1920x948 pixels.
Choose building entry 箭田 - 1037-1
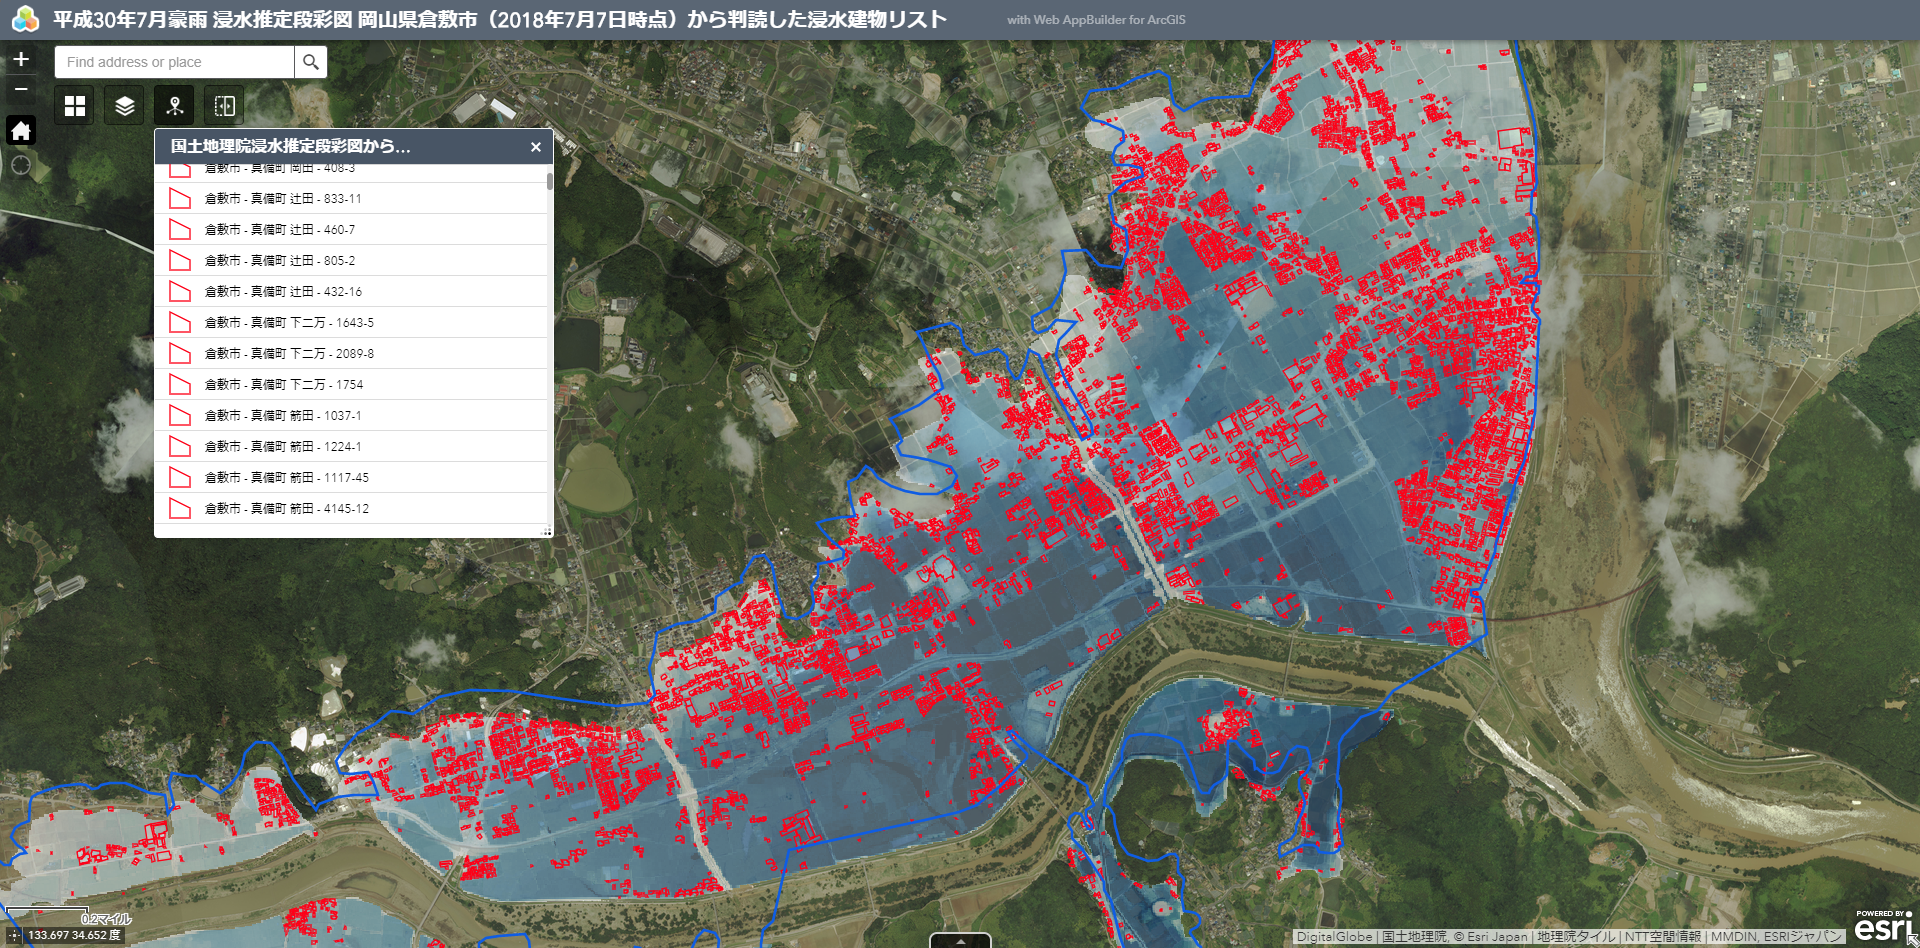point(283,416)
